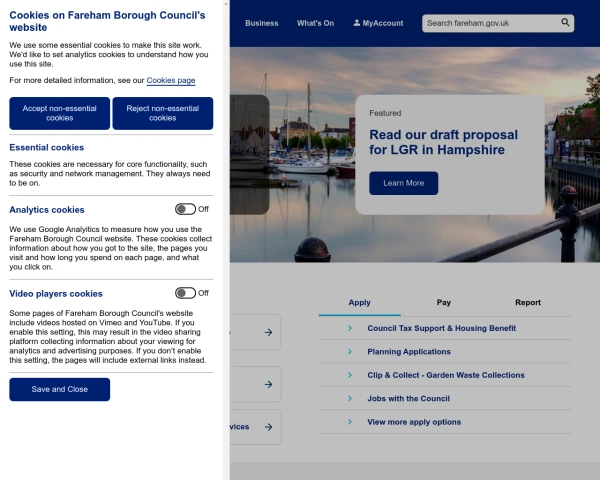Click the arrow icon on the first partially hidden card
Screen dimensions: 600x480
268,332
